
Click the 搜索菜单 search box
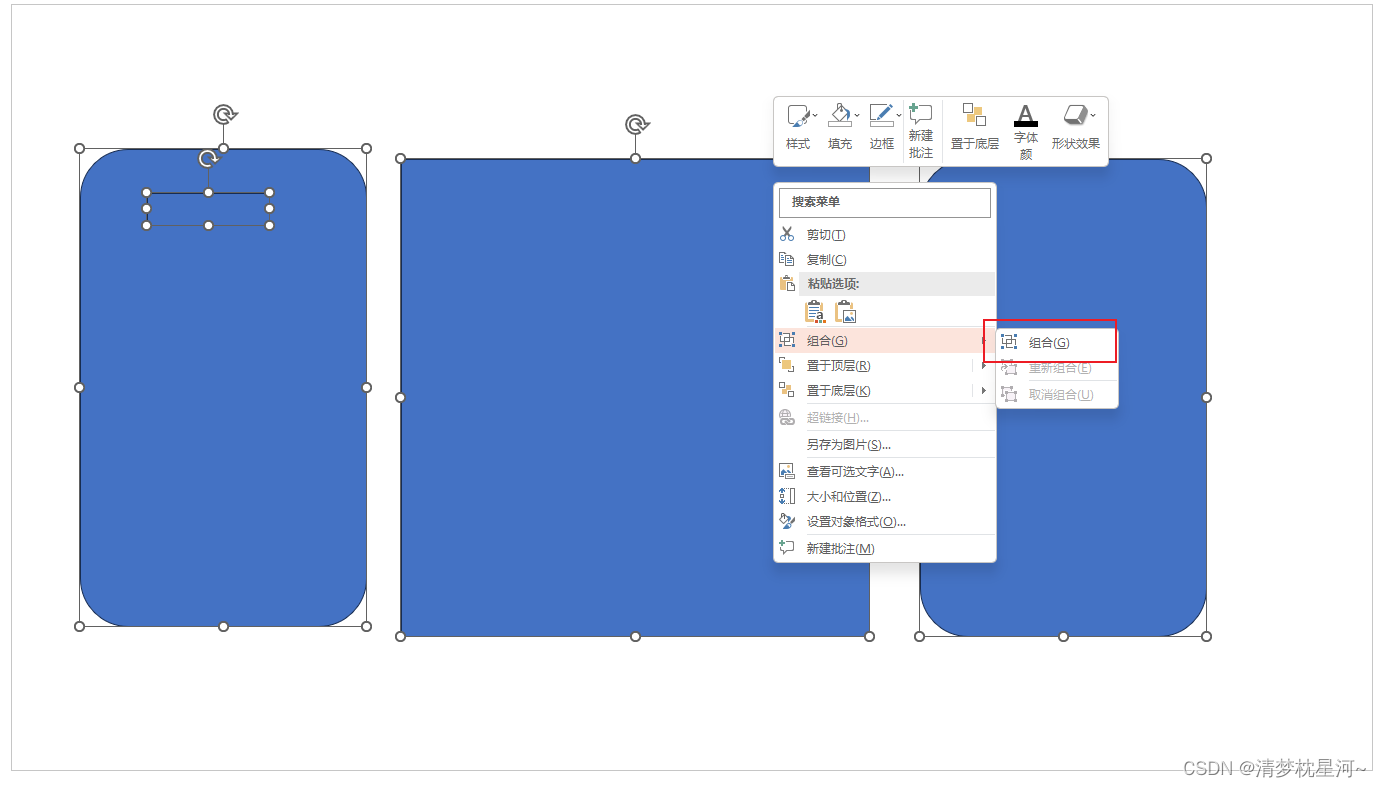tap(885, 202)
